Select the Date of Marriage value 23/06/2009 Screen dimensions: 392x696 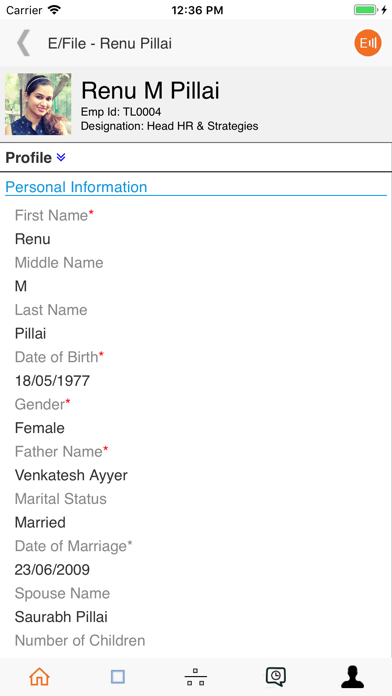click(x=52, y=569)
